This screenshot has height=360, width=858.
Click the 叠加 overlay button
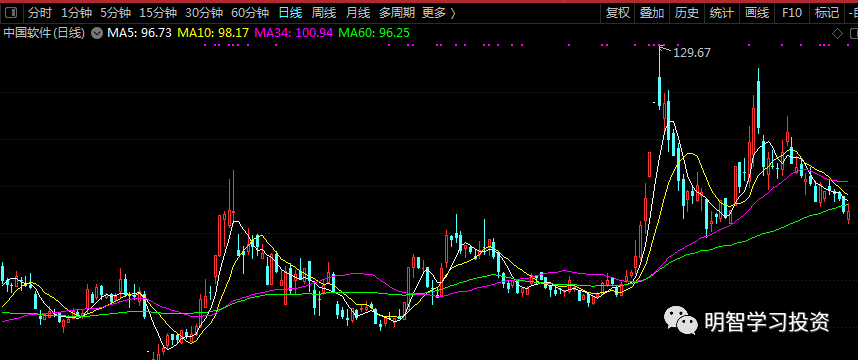652,13
